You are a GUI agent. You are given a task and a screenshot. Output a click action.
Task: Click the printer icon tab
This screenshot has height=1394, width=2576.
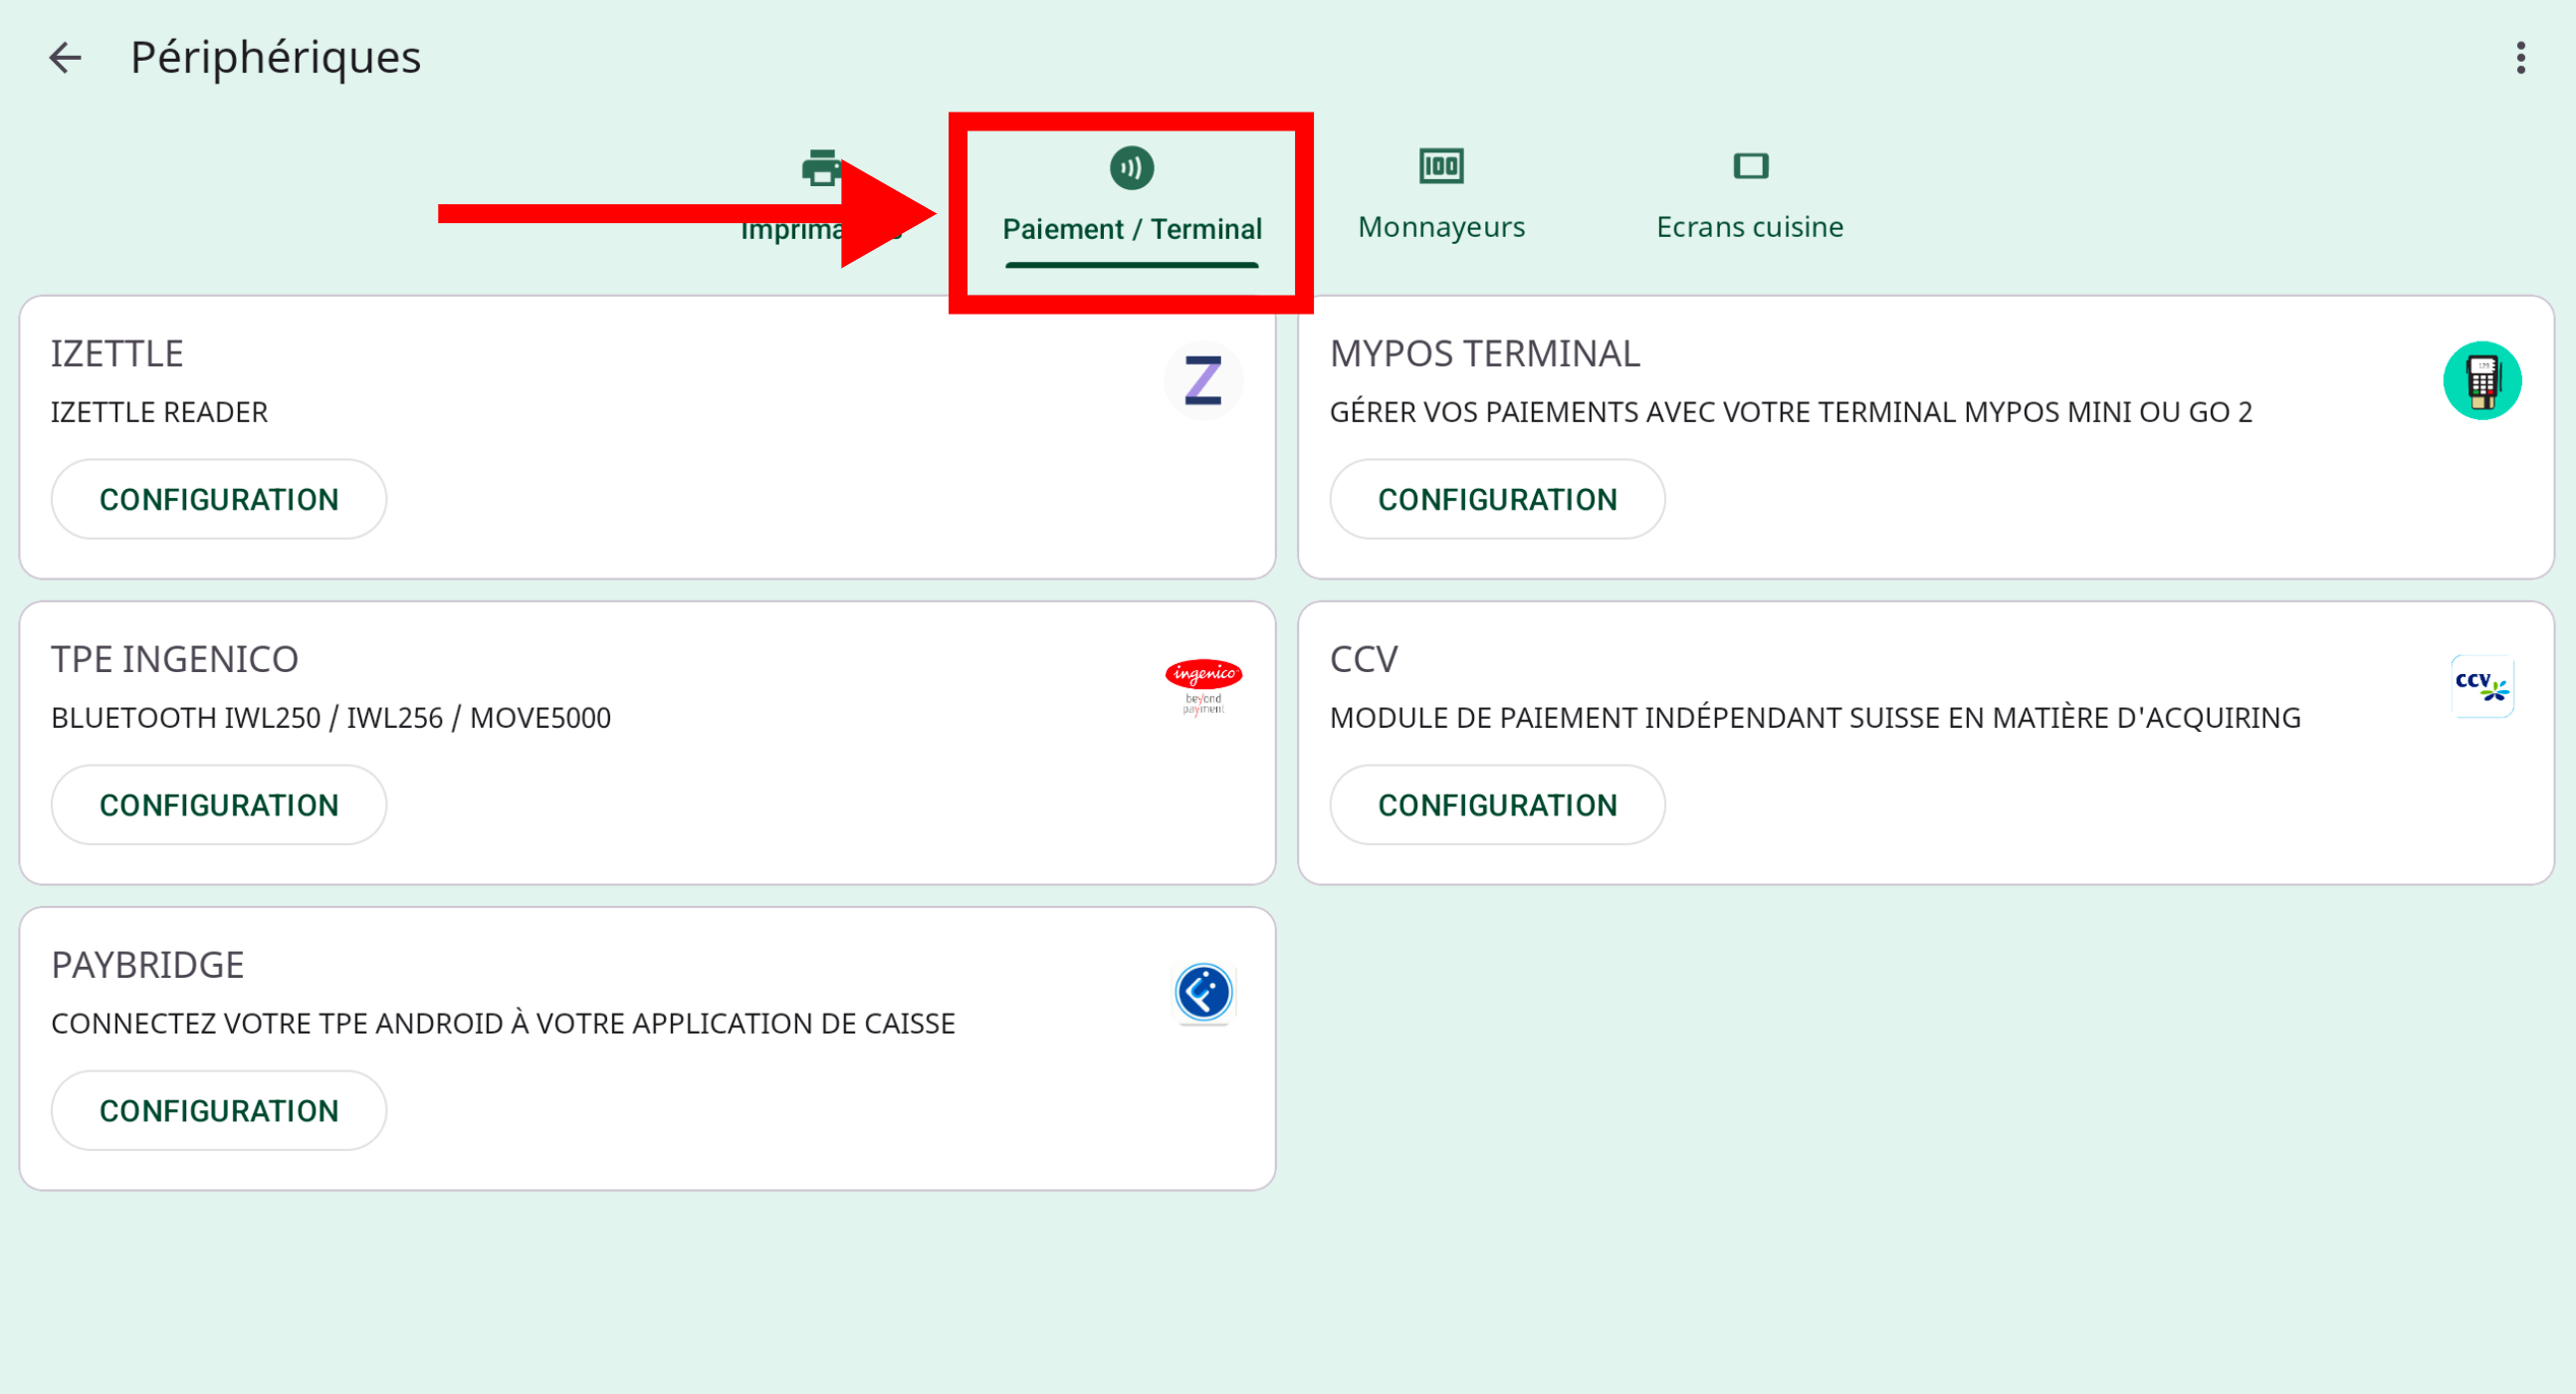pos(820,168)
